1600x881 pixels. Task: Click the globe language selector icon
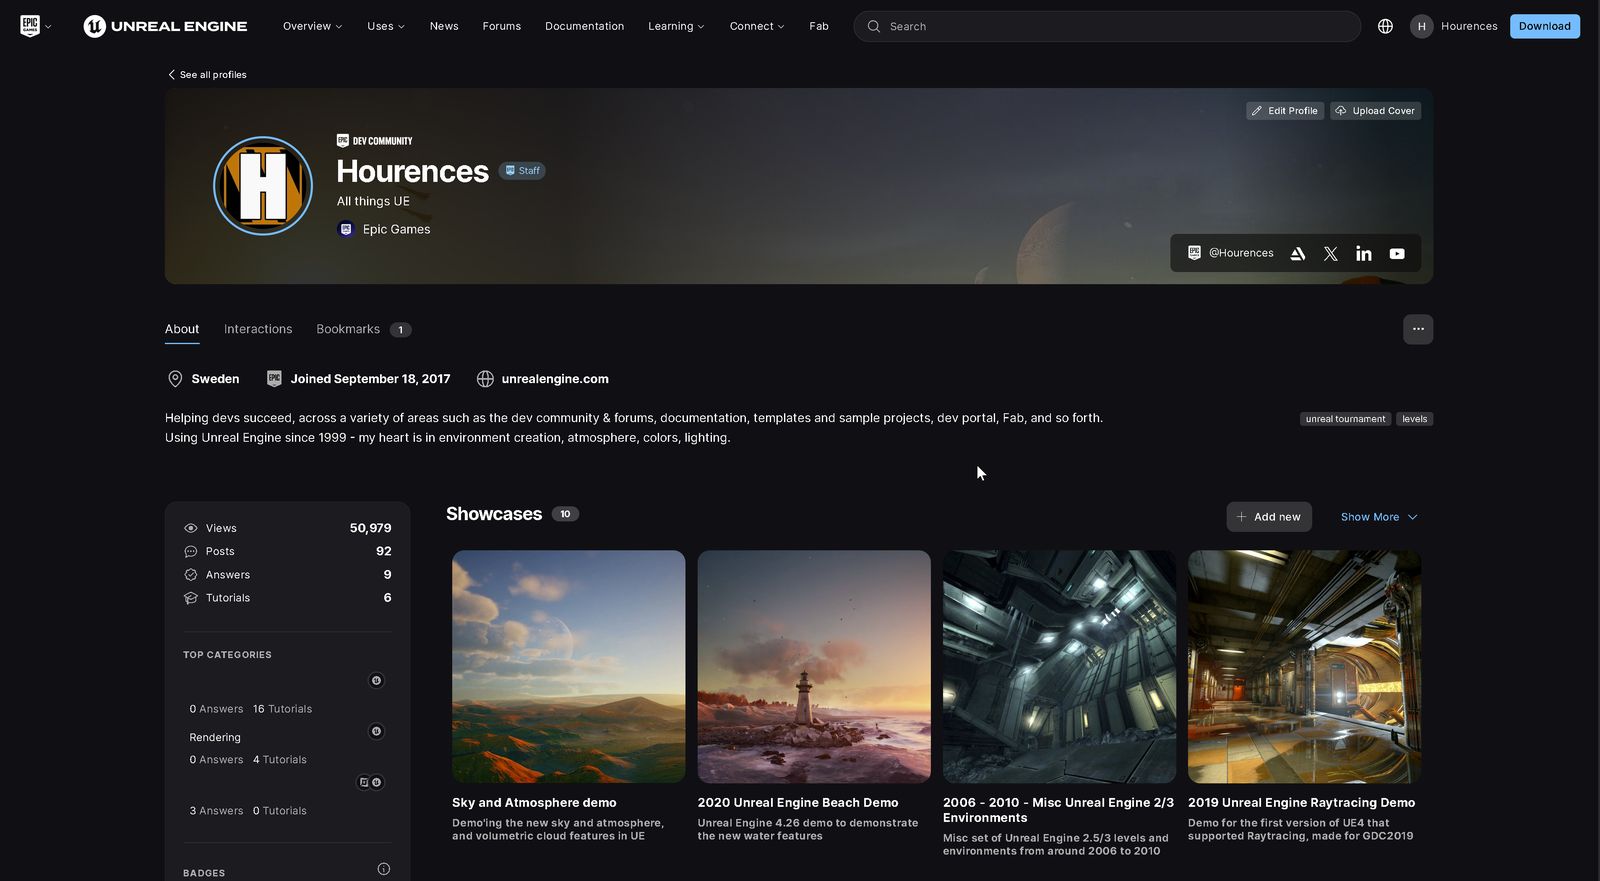point(1385,27)
